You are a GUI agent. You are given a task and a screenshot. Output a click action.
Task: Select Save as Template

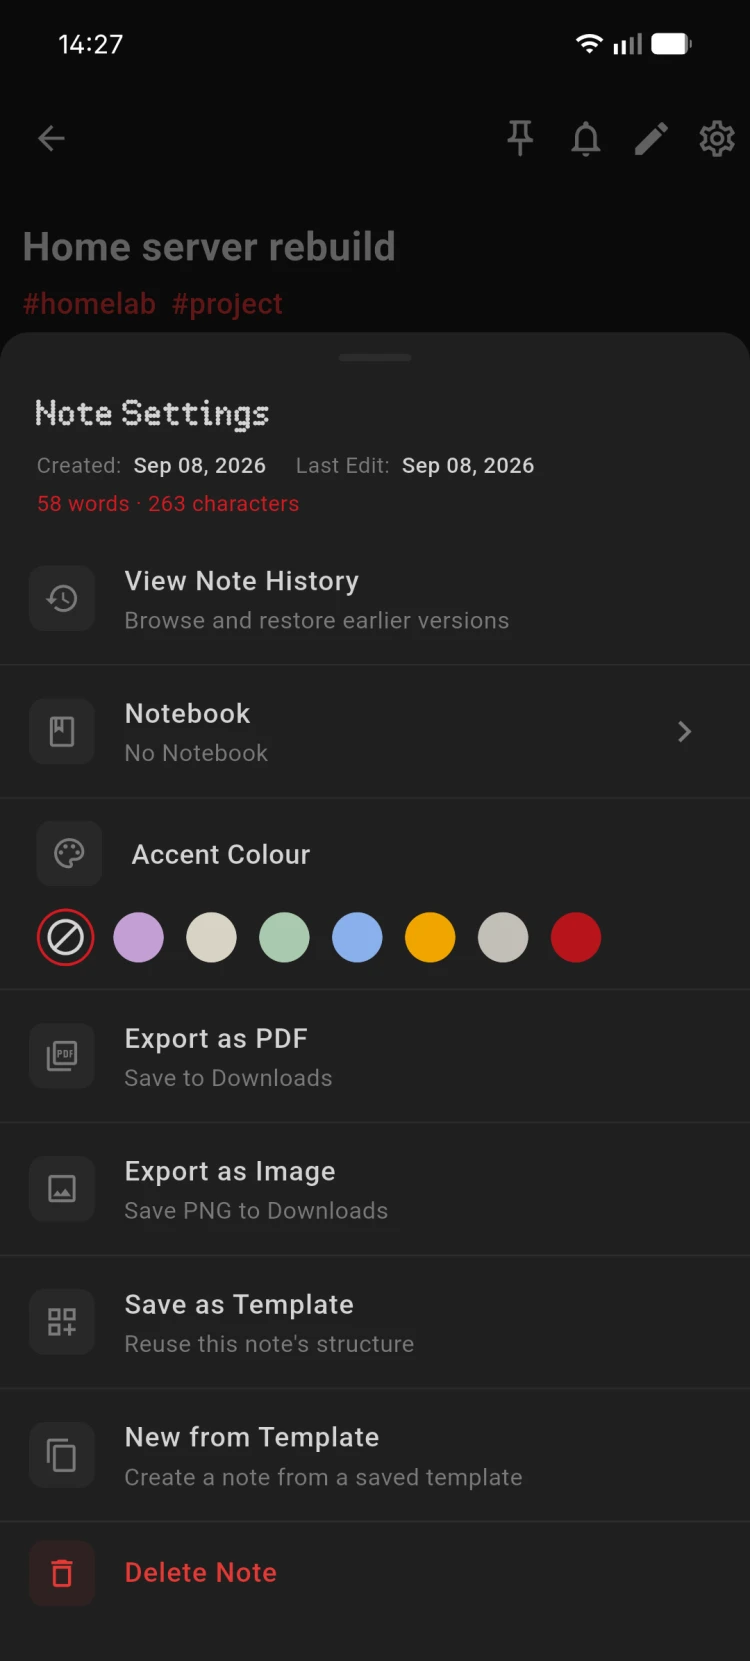coord(375,1322)
